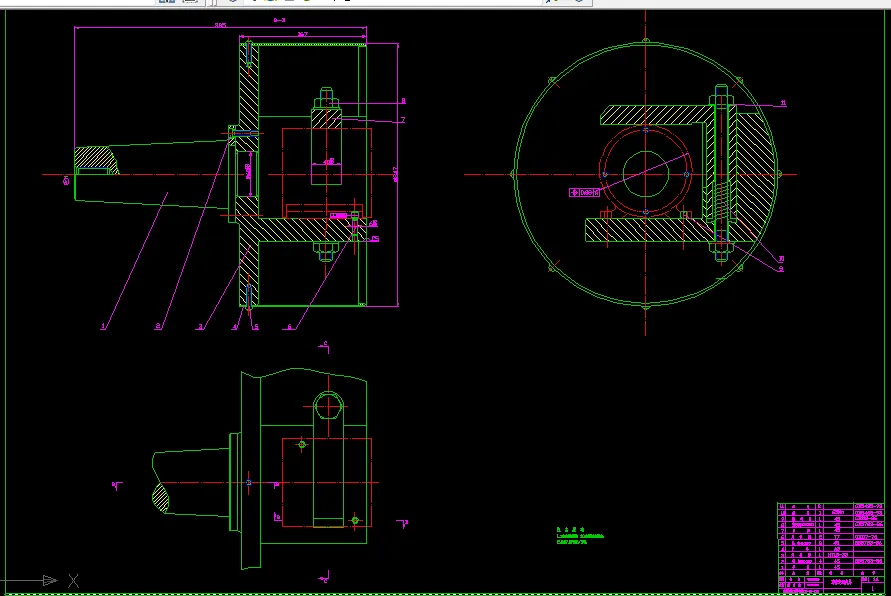This screenshot has width=891, height=596.
Task: Pick the 385 overall length dimension
Action: [x=220, y=25]
